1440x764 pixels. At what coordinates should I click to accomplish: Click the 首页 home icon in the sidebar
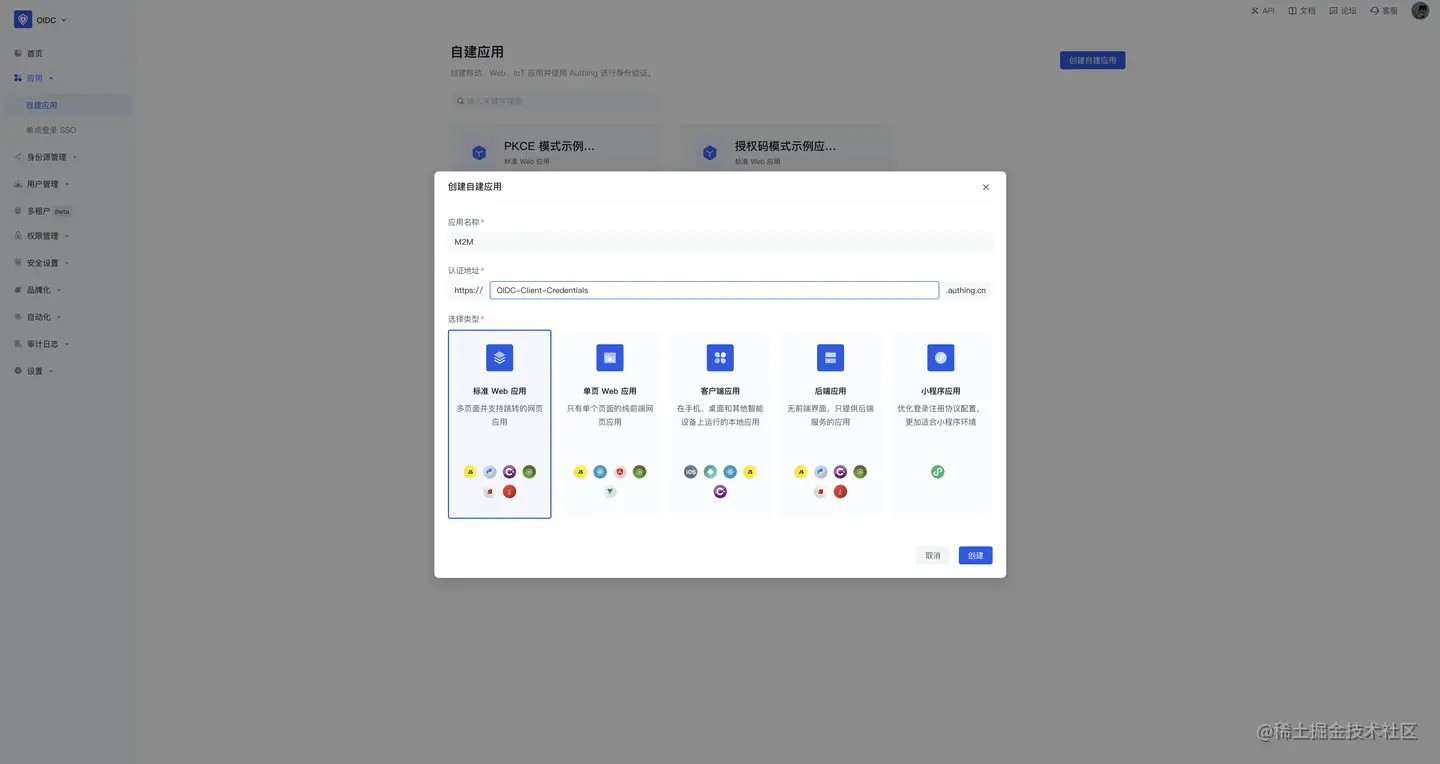[17, 53]
